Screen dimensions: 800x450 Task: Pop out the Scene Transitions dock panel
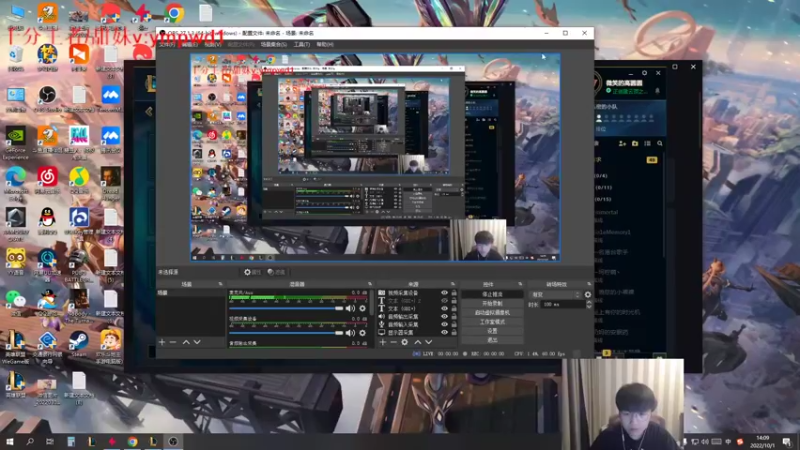pyautogui.click(x=589, y=284)
